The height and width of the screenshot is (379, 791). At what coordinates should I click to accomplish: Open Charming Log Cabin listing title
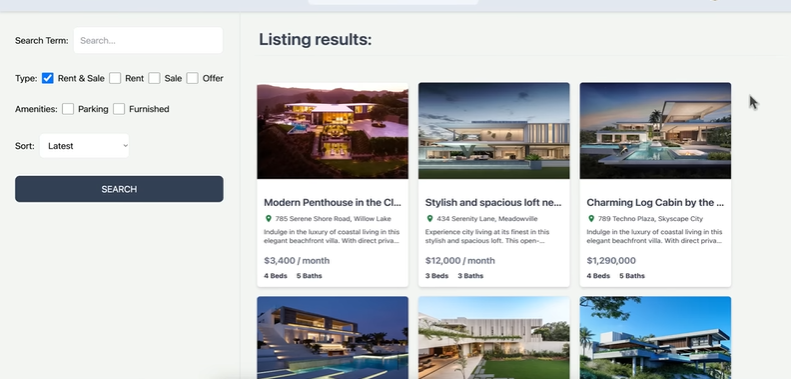[x=655, y=202]
